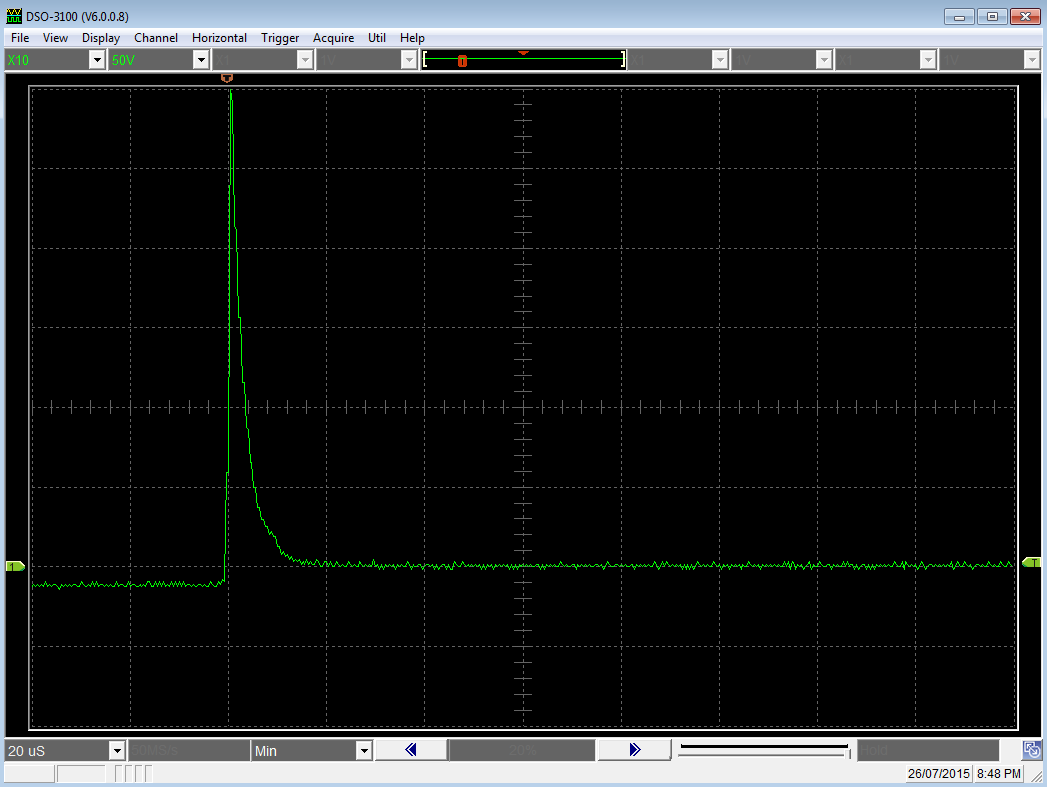Open the Util menu
Image resolution: width=1047 pixels, height=787 pixels.
(x=377, y=38)
